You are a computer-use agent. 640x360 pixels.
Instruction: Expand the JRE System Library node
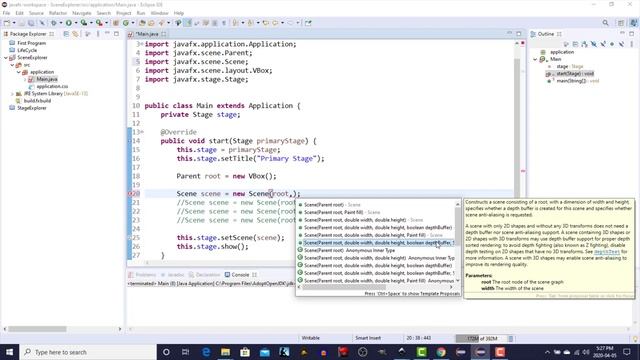point(12,94)
